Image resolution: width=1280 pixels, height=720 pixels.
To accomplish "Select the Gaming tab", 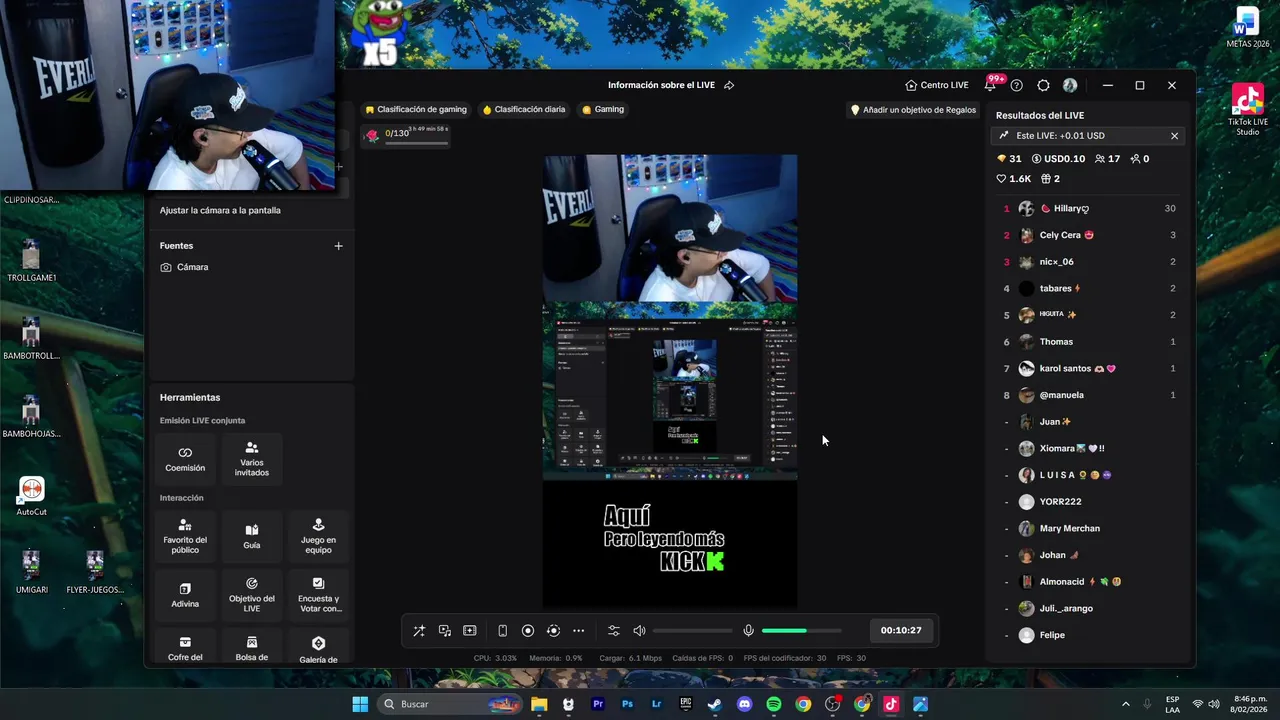I will [603, 110].
